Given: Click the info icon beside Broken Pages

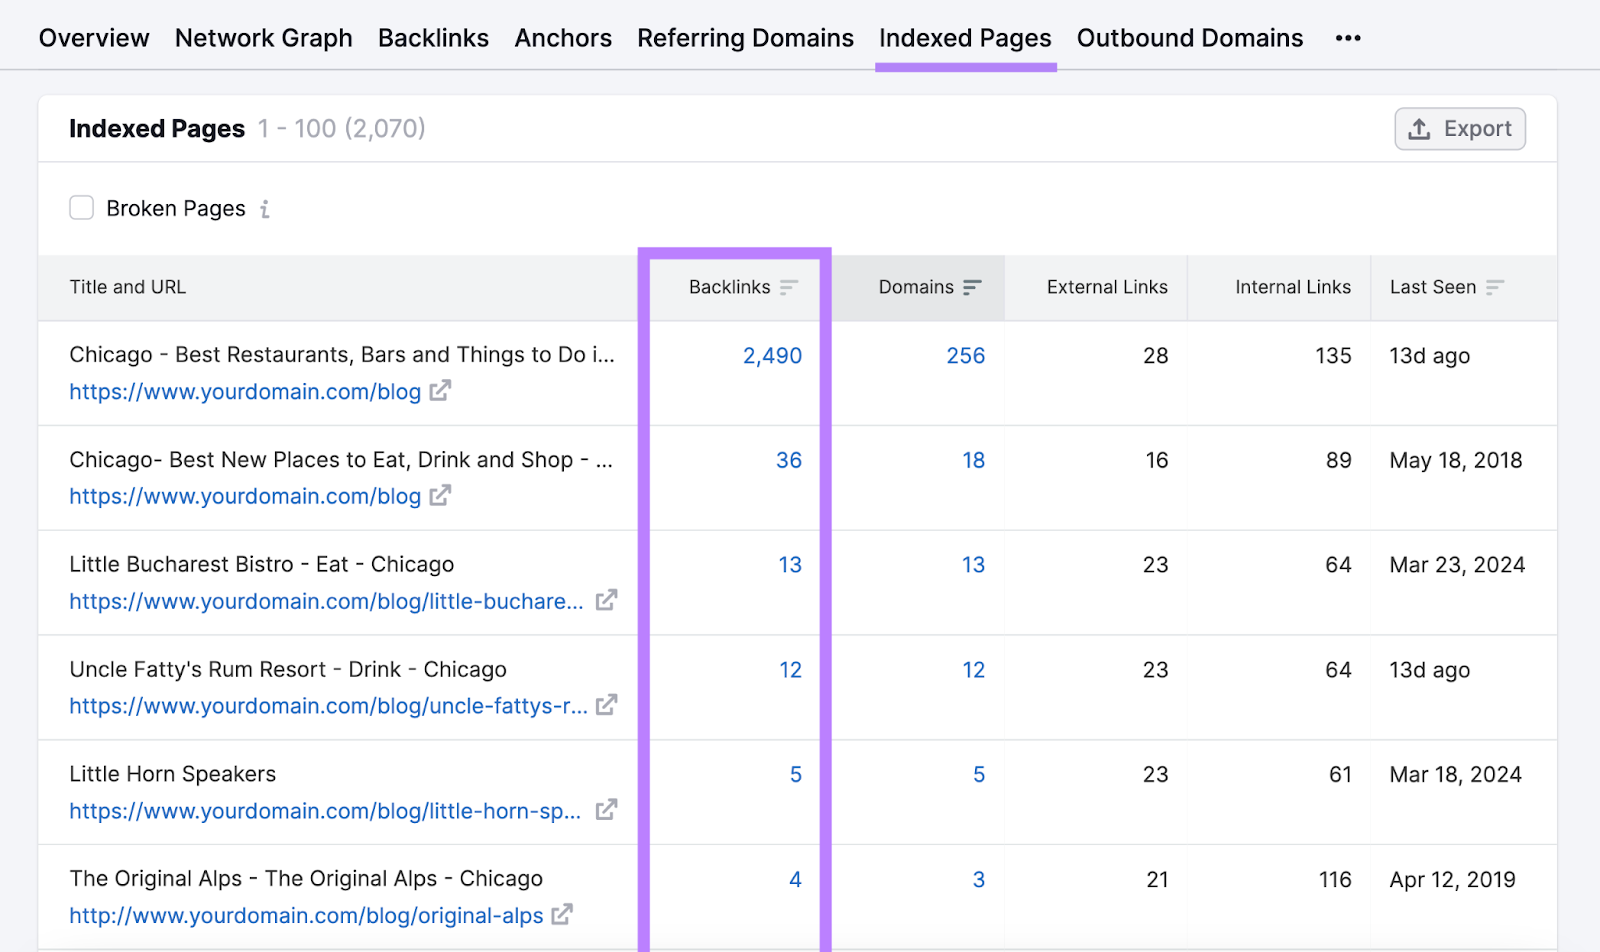Looking at the screenshot, I should [x=264, y=209].
